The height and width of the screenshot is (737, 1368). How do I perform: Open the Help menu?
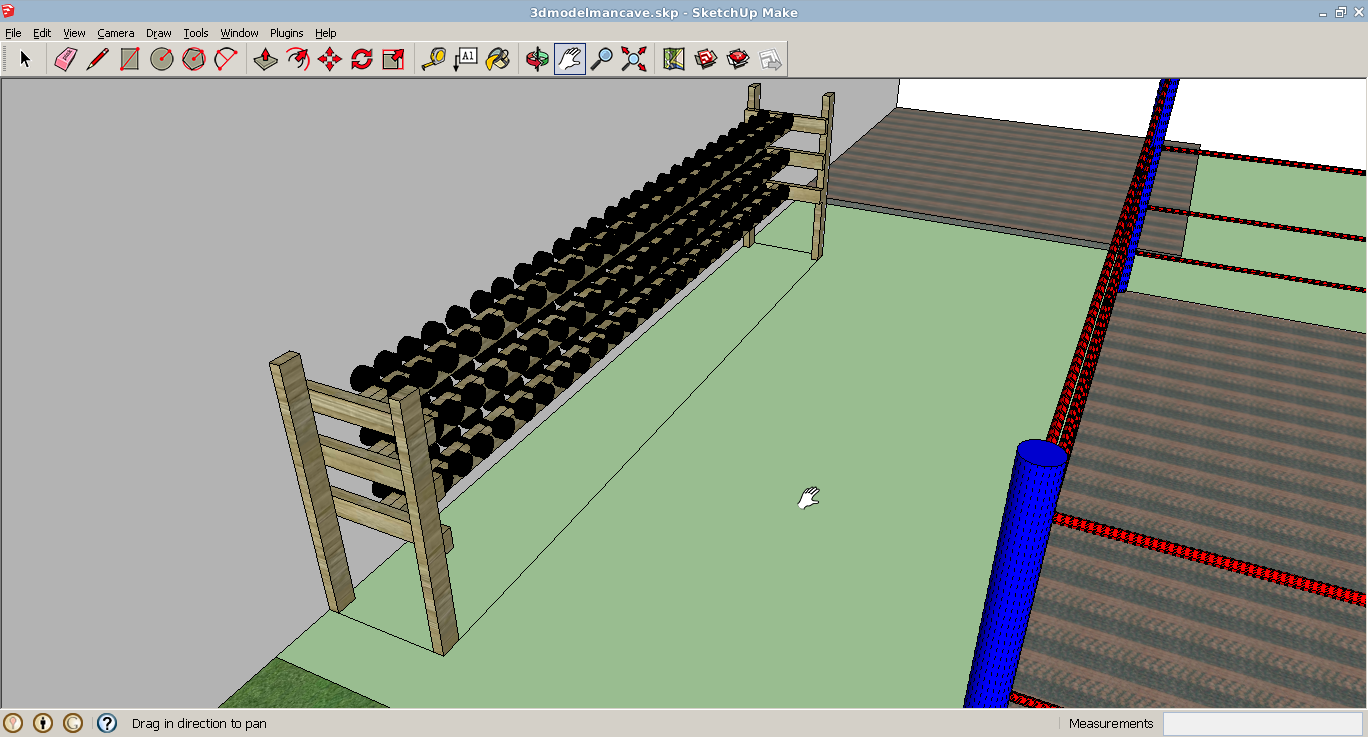click(326, 33)
